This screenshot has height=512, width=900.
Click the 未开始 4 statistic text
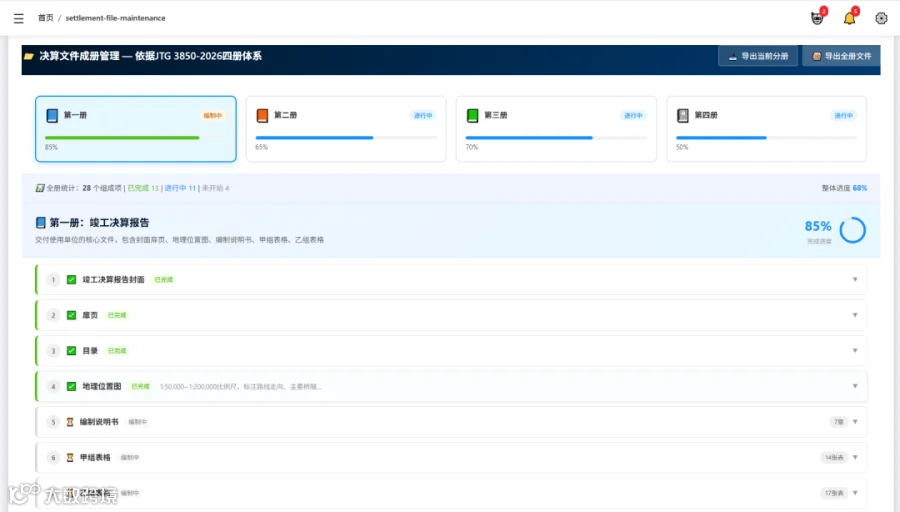point(215,188)
